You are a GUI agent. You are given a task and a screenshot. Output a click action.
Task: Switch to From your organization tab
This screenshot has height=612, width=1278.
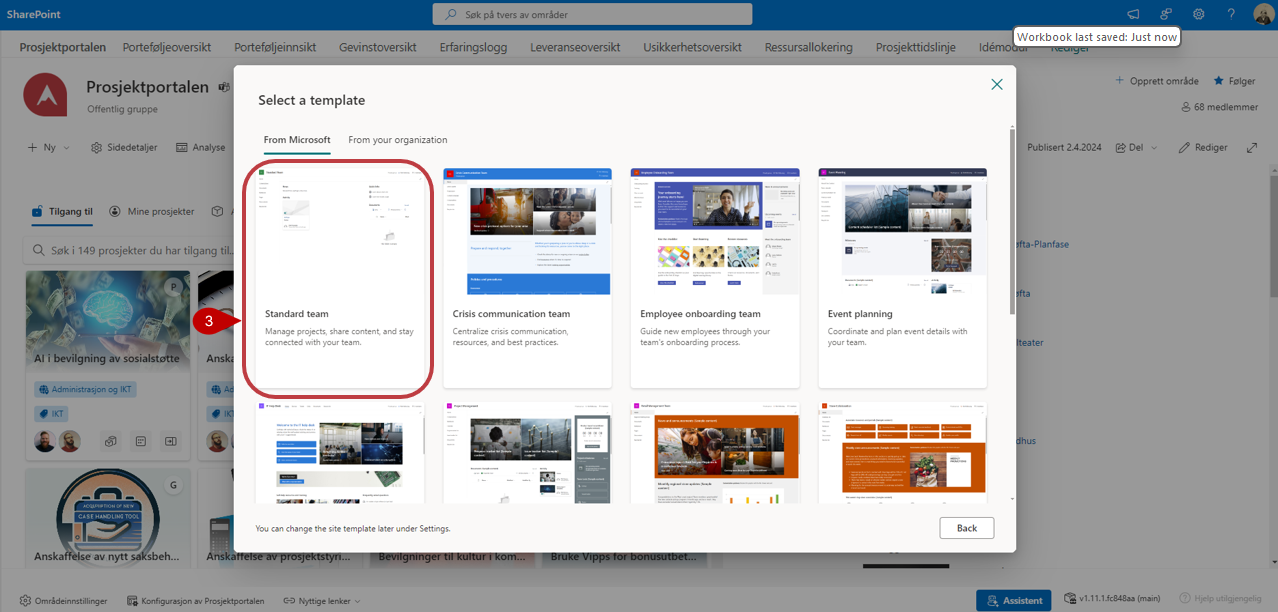coord(397,140)
